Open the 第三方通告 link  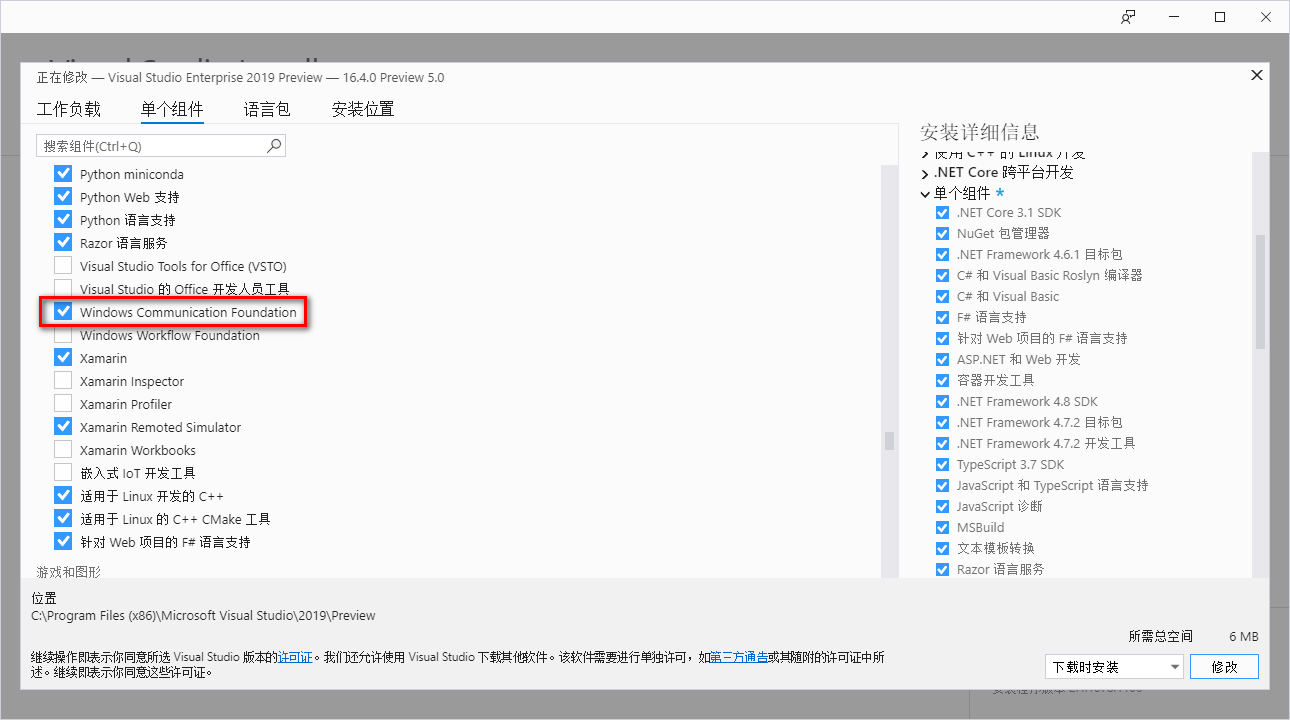click(x=739, y=657)
